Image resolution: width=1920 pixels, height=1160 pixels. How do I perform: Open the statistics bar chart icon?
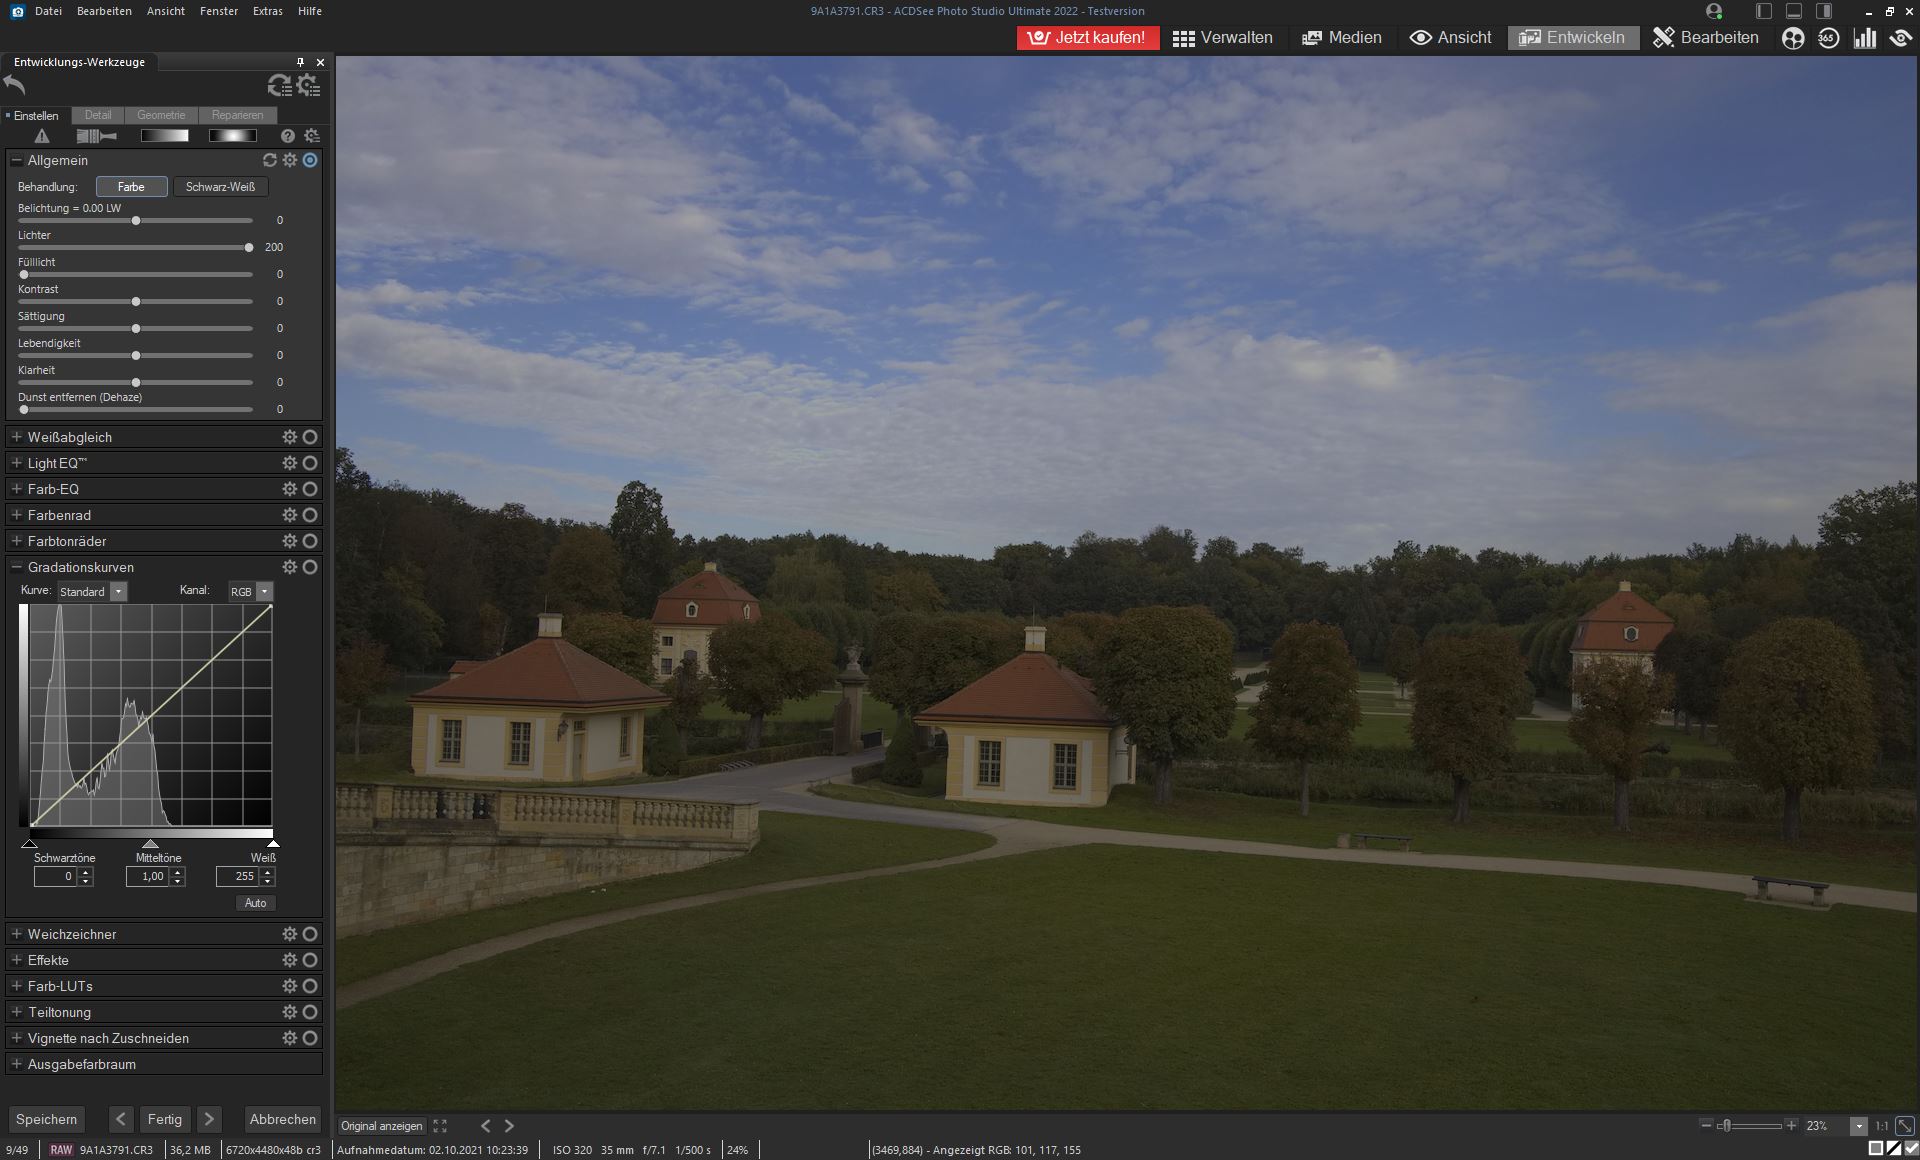tap(1864, 38)
